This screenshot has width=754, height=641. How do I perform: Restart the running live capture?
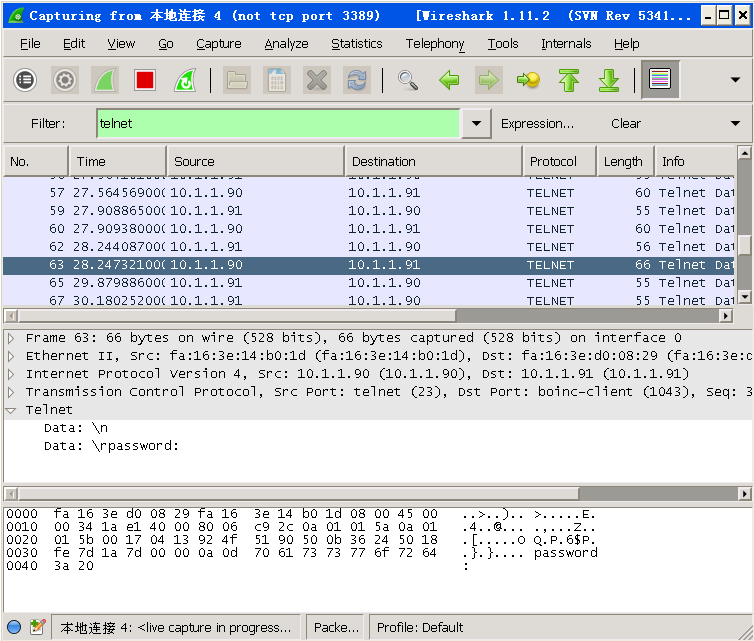[185, 80]
